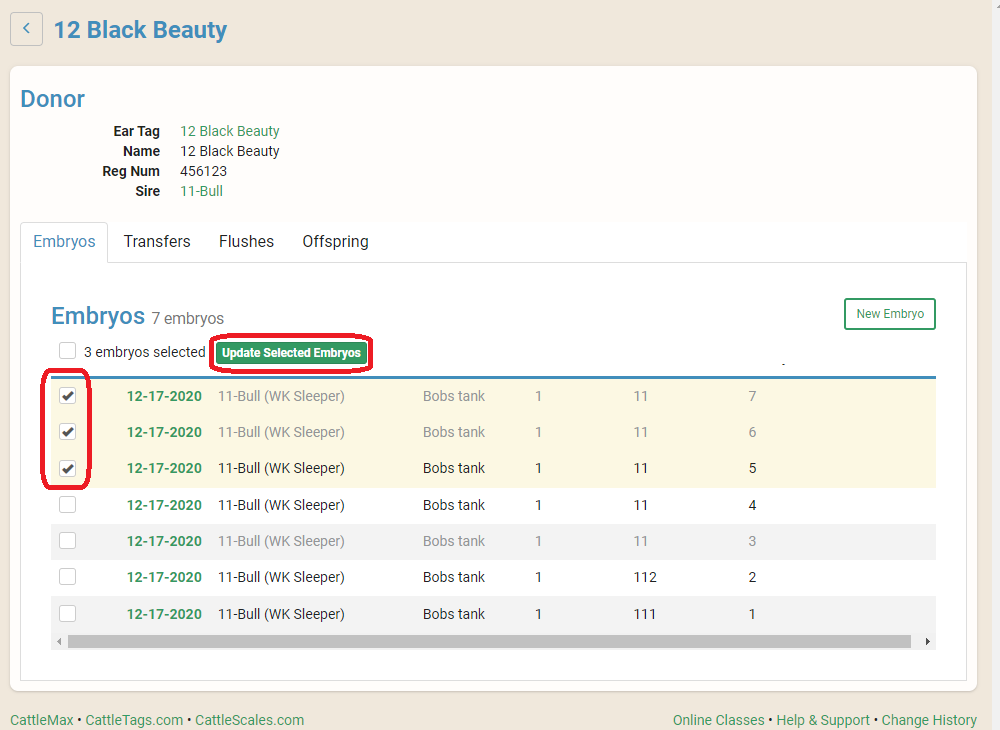
Task: Open the 12-17-2020 date link in row 5
Action: (x=164, y=468)
